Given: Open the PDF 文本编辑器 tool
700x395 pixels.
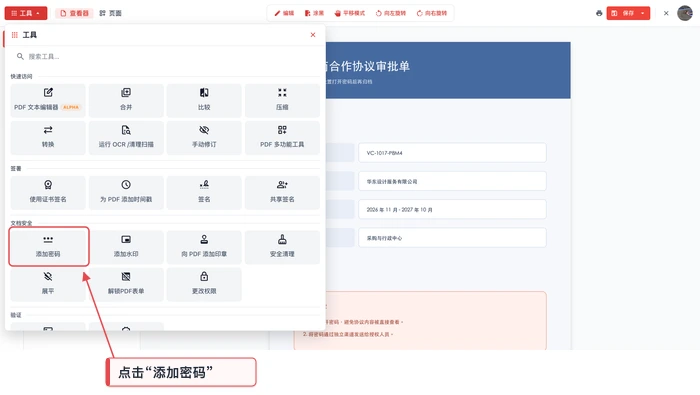Looking at the screenshot, I should point(48,100).
